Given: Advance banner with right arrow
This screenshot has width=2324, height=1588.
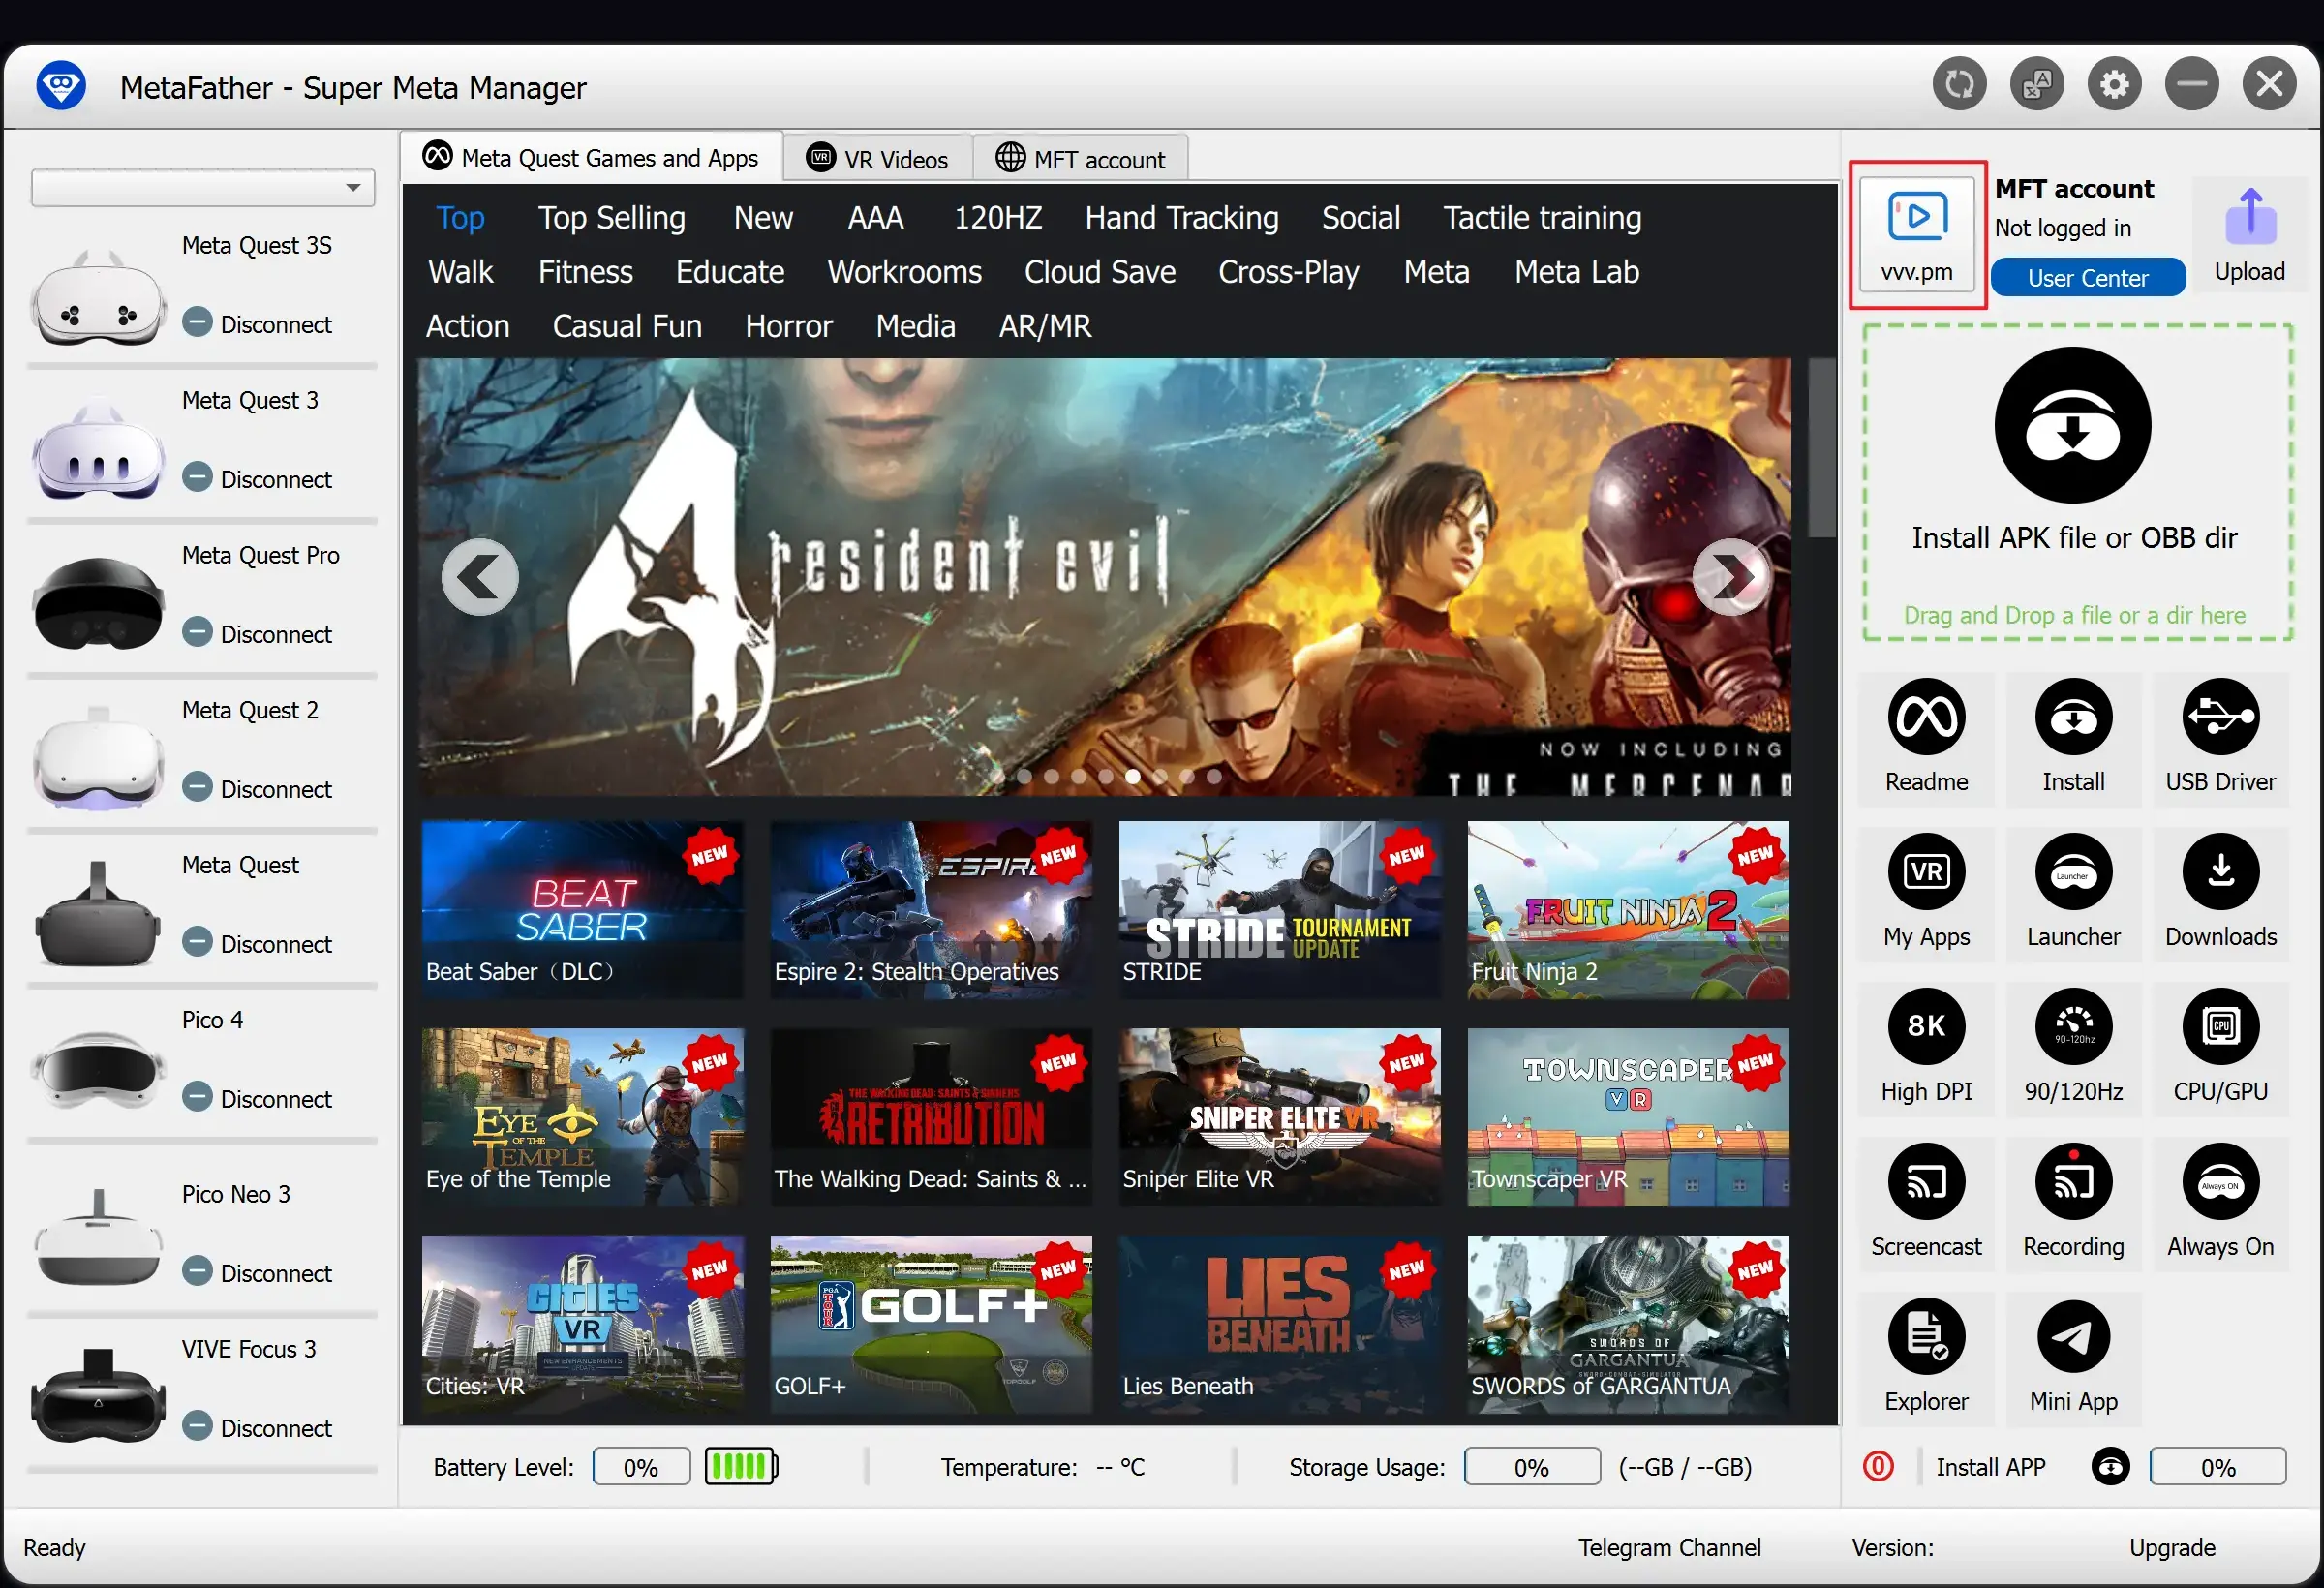Looking at the screenshot, I should tap(1730, 577).
